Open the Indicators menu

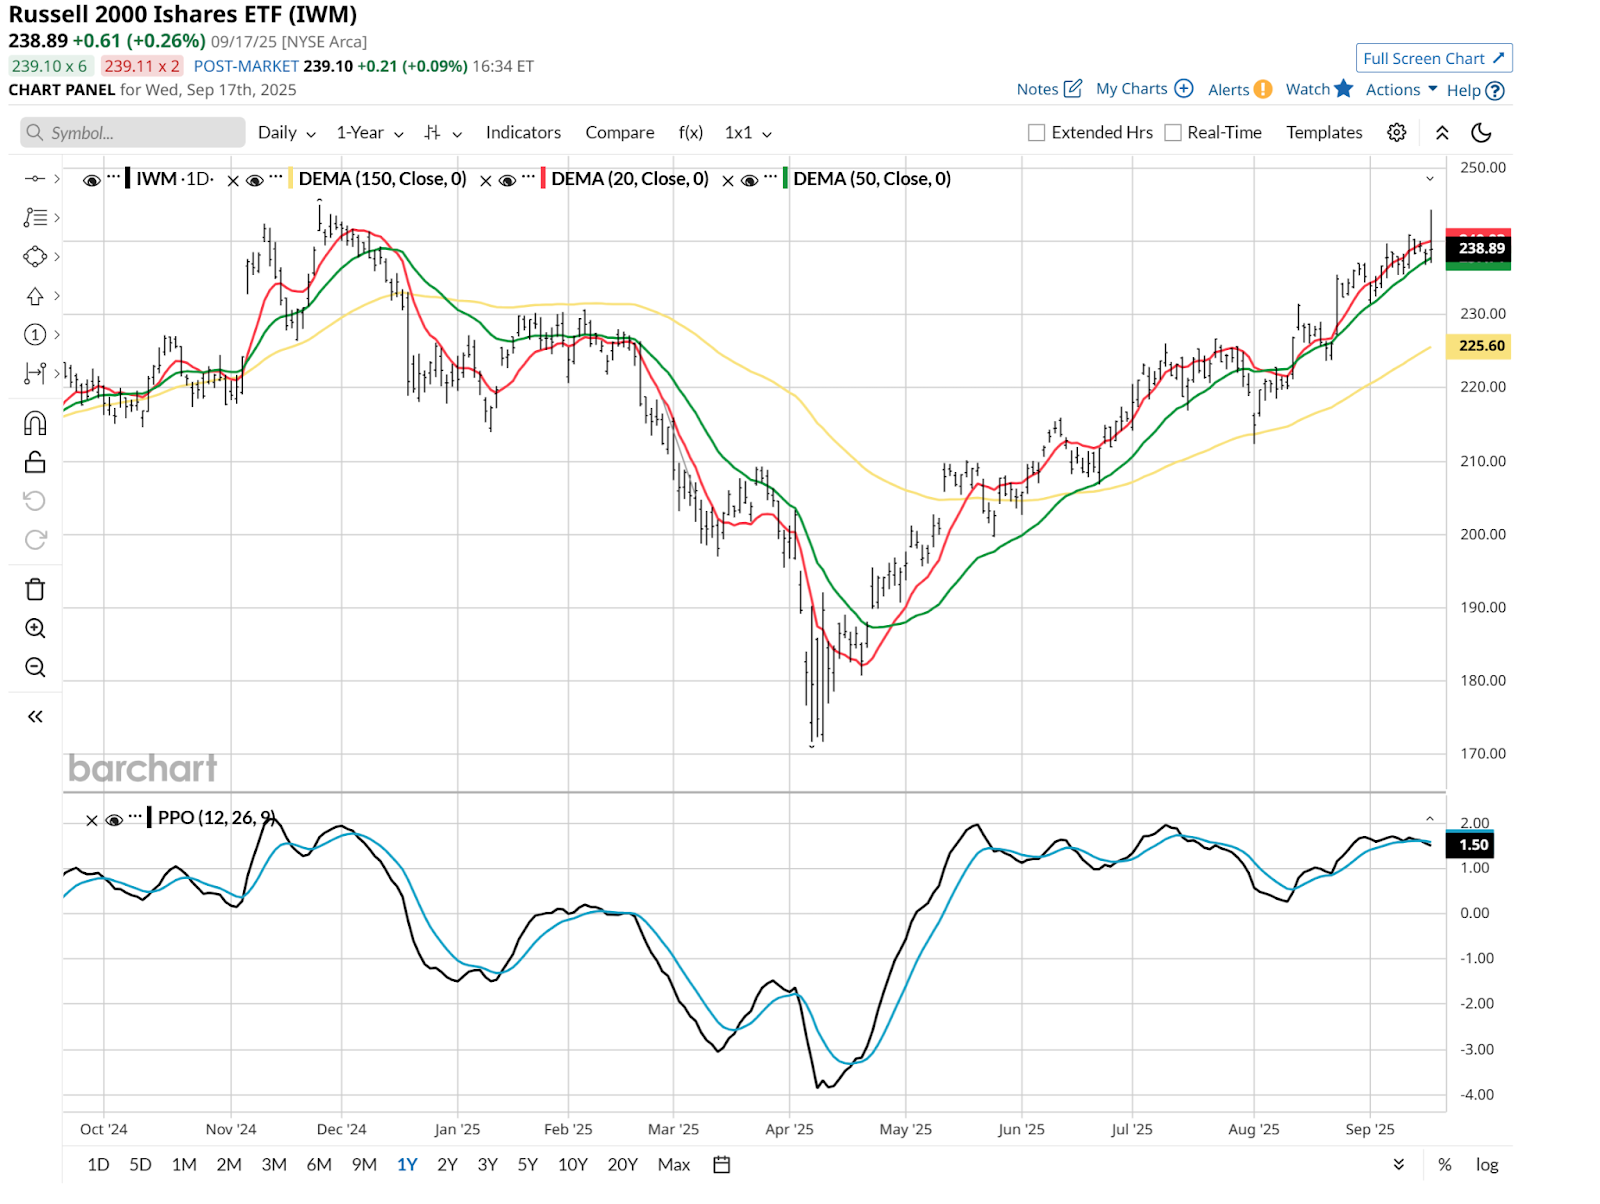pyautogui.click(x=523, y=132)
